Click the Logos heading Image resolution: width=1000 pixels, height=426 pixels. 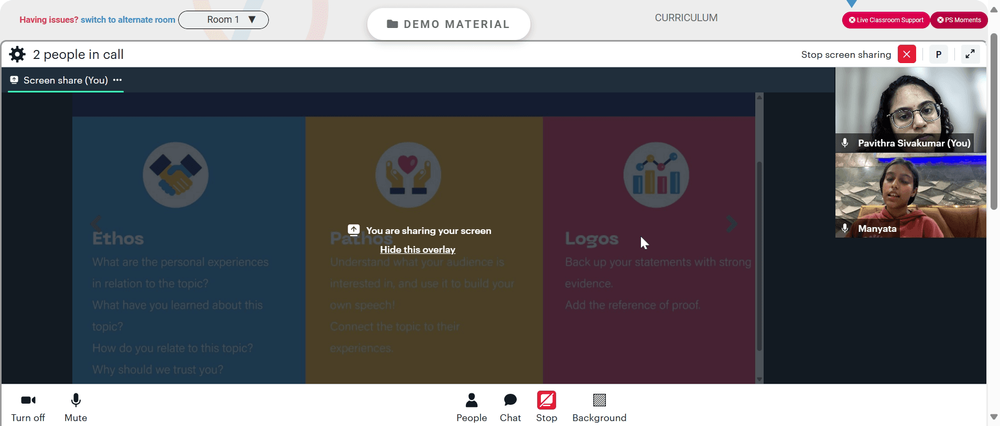click(592, 239)
